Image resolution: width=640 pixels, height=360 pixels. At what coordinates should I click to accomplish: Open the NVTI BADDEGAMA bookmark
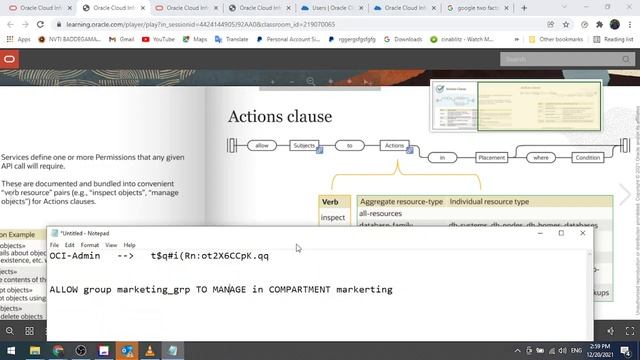pos(69,39)
